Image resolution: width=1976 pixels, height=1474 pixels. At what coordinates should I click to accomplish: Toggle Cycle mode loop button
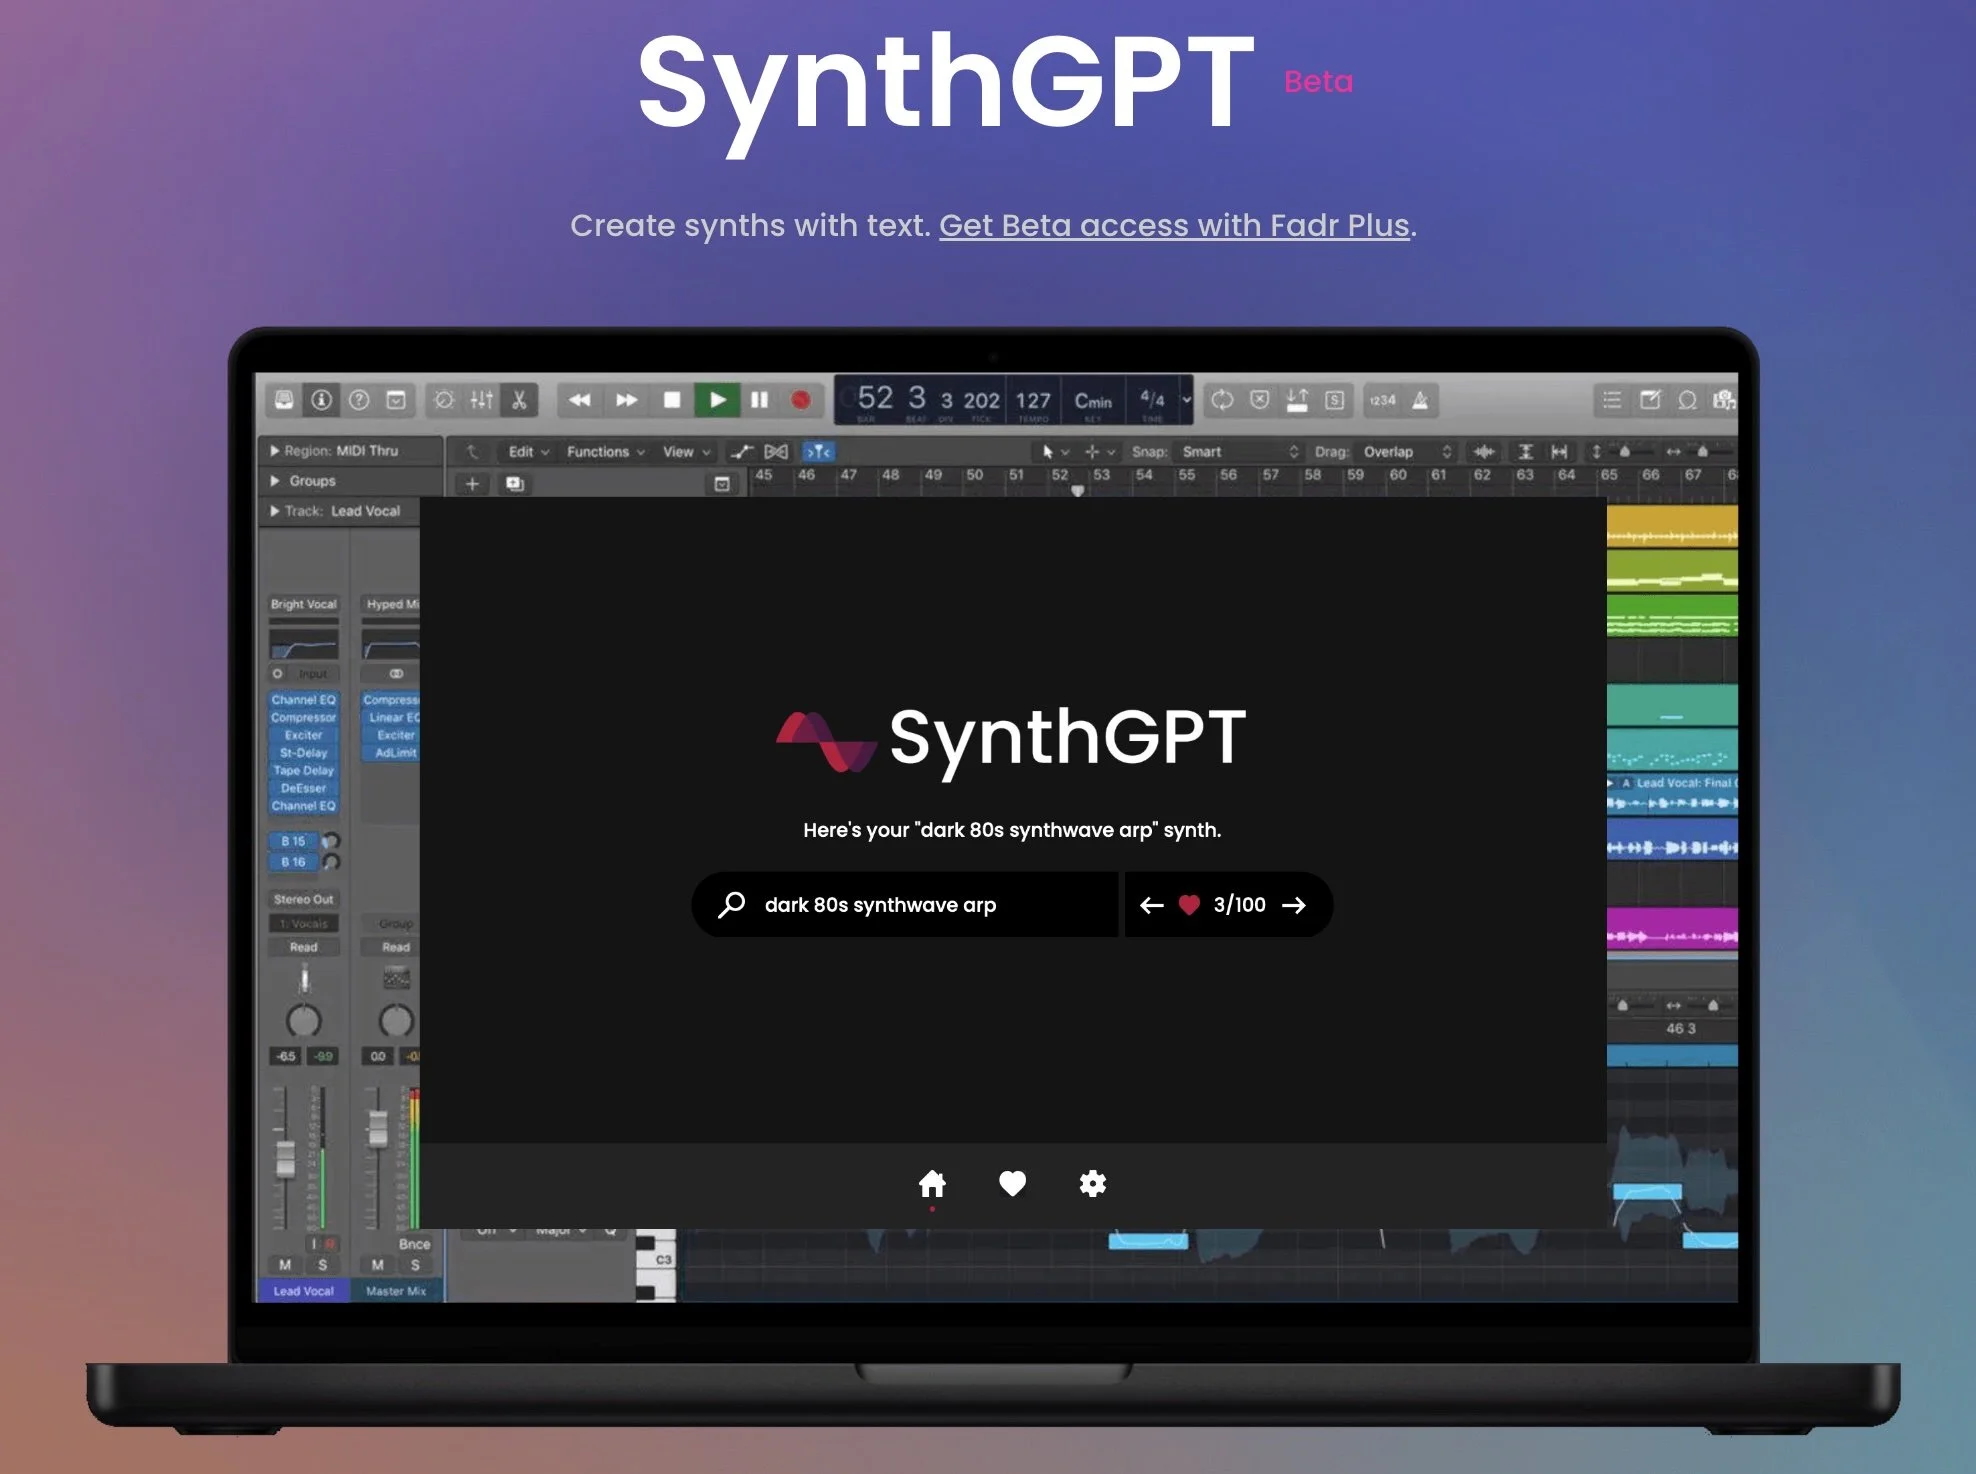coord(1222,400)
